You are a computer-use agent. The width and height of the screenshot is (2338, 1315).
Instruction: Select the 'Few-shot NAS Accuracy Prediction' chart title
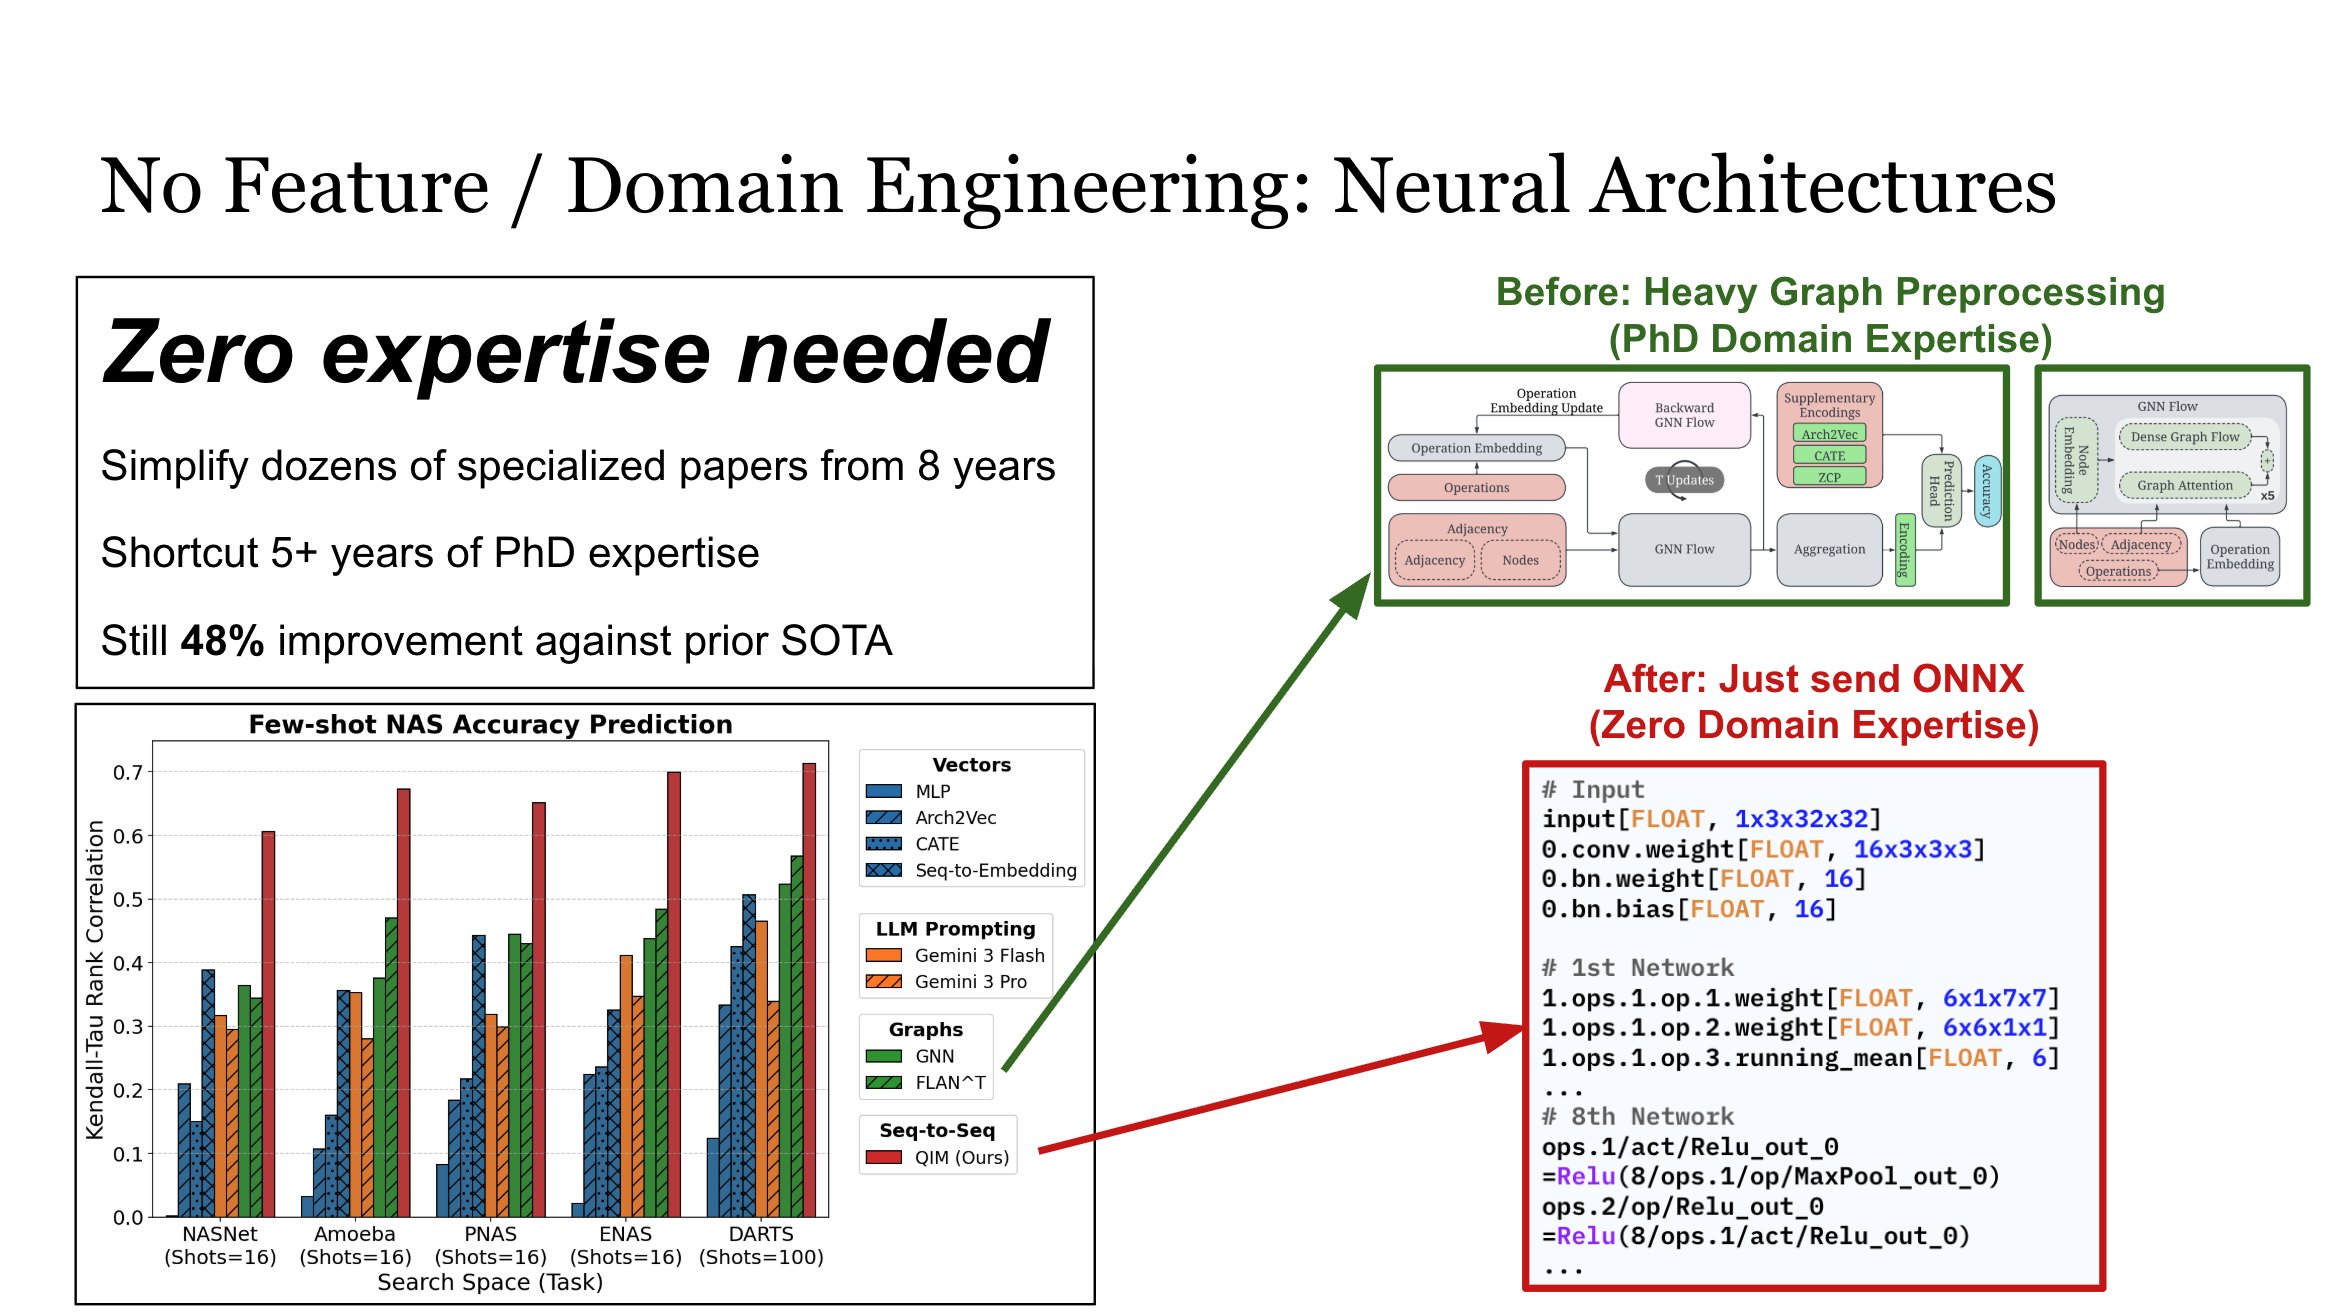pyautogui.click(x=490, y=724)
